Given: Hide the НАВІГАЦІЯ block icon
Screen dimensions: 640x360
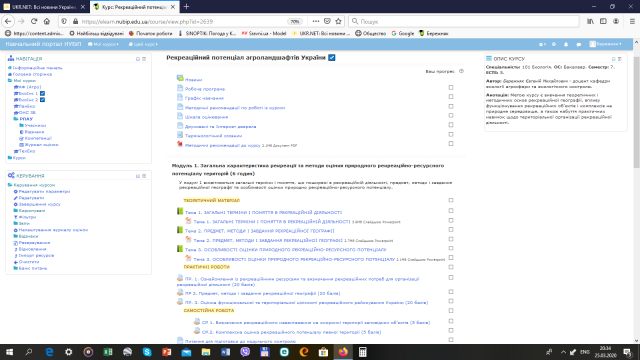Looking at the screenshot, I should pos(138,59).
